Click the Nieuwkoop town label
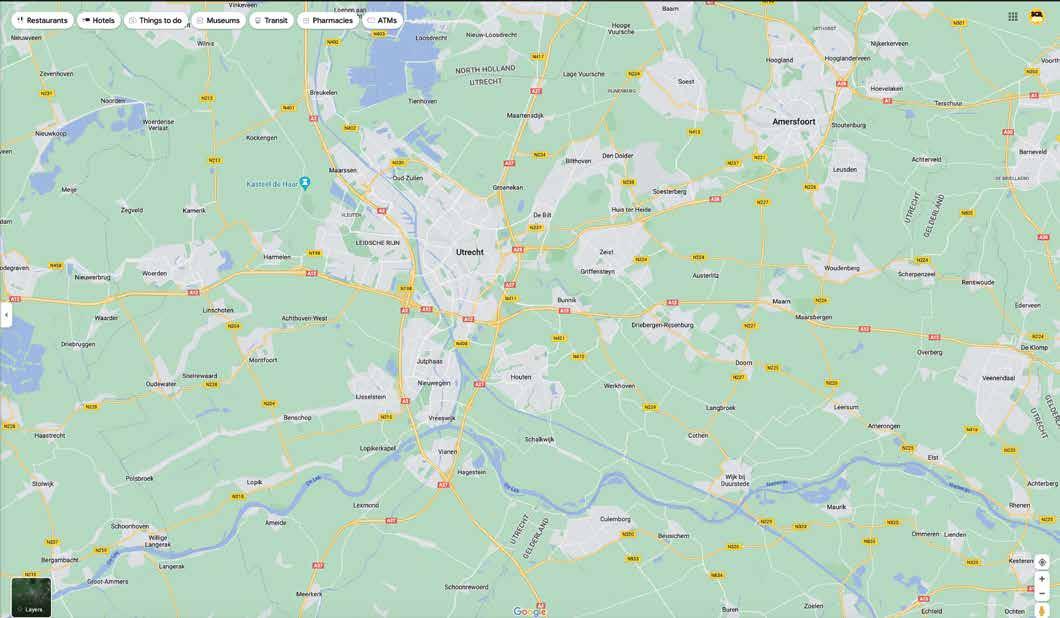Screen dimensions: 1060x618 pos(51,134)
